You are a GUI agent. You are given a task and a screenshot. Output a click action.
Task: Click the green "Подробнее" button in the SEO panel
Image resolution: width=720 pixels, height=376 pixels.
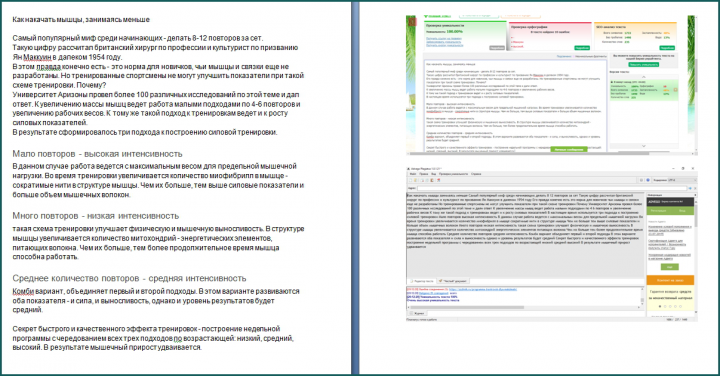coord(667,48)
